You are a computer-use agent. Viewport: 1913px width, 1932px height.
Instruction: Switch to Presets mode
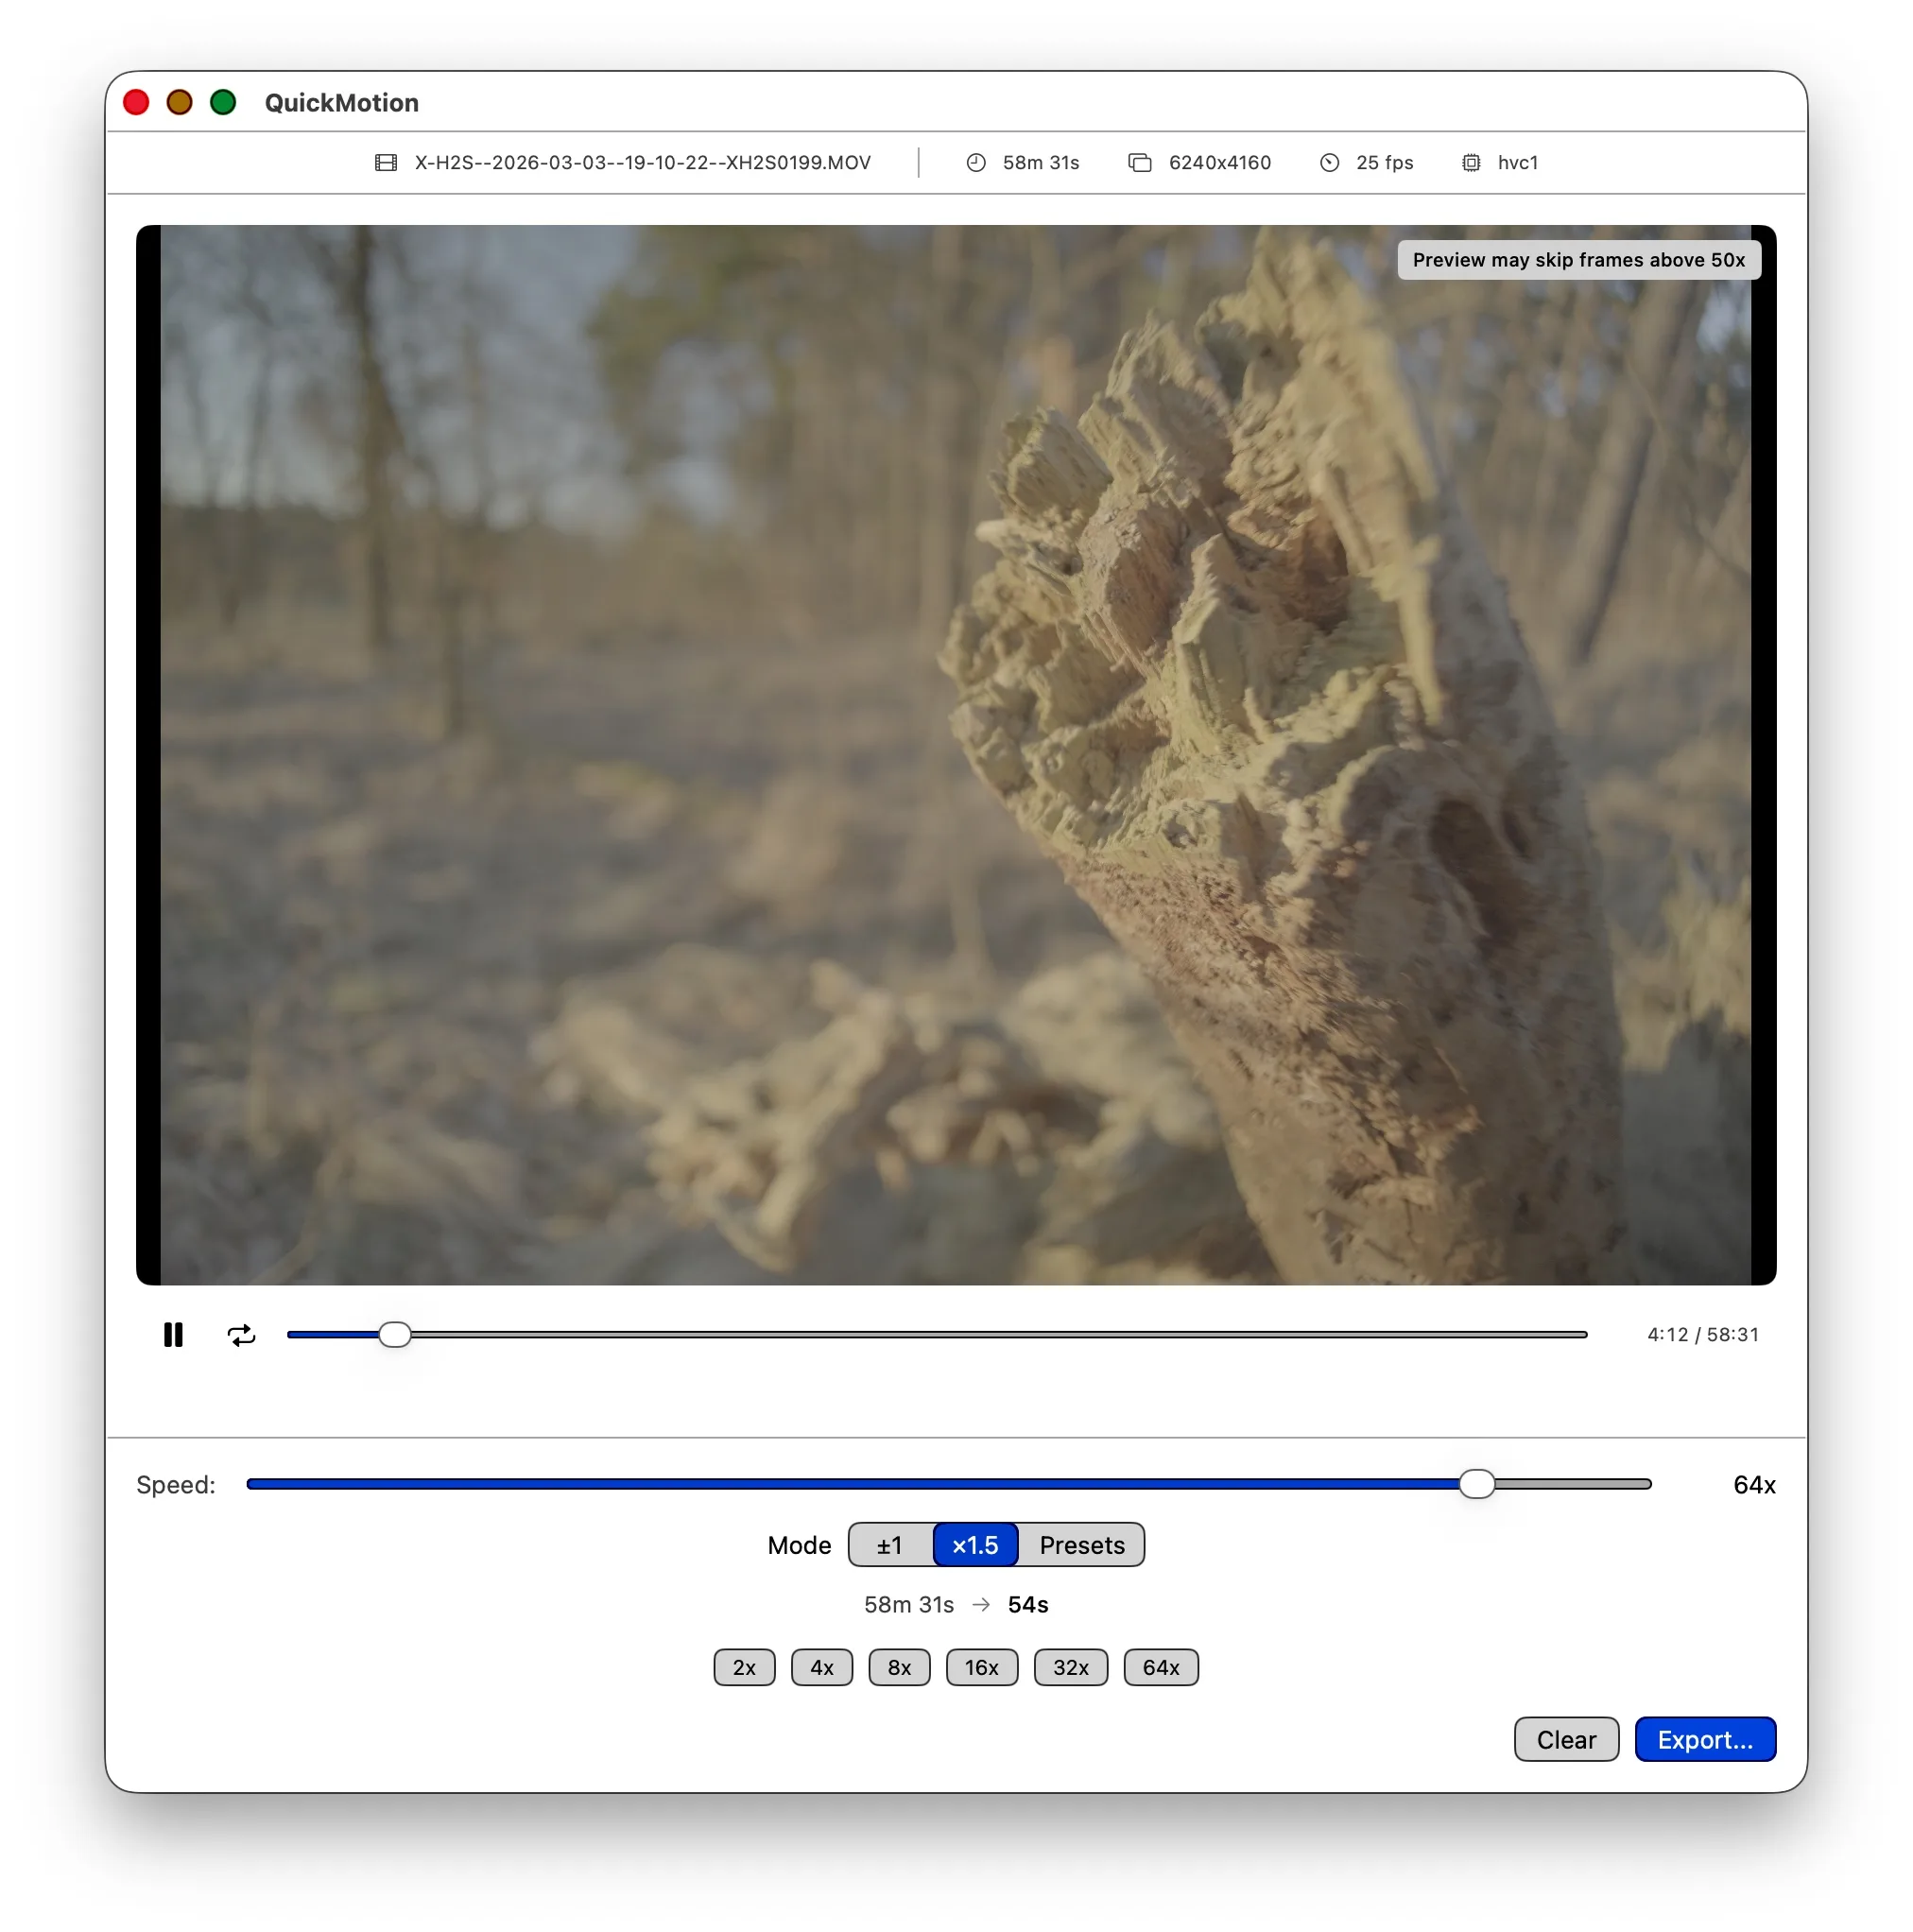1081,1545
